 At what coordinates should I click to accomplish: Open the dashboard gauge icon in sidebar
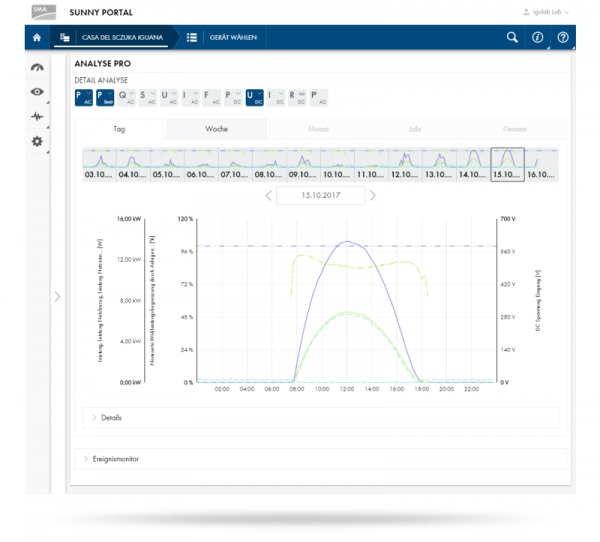click(x=37, y=68)
